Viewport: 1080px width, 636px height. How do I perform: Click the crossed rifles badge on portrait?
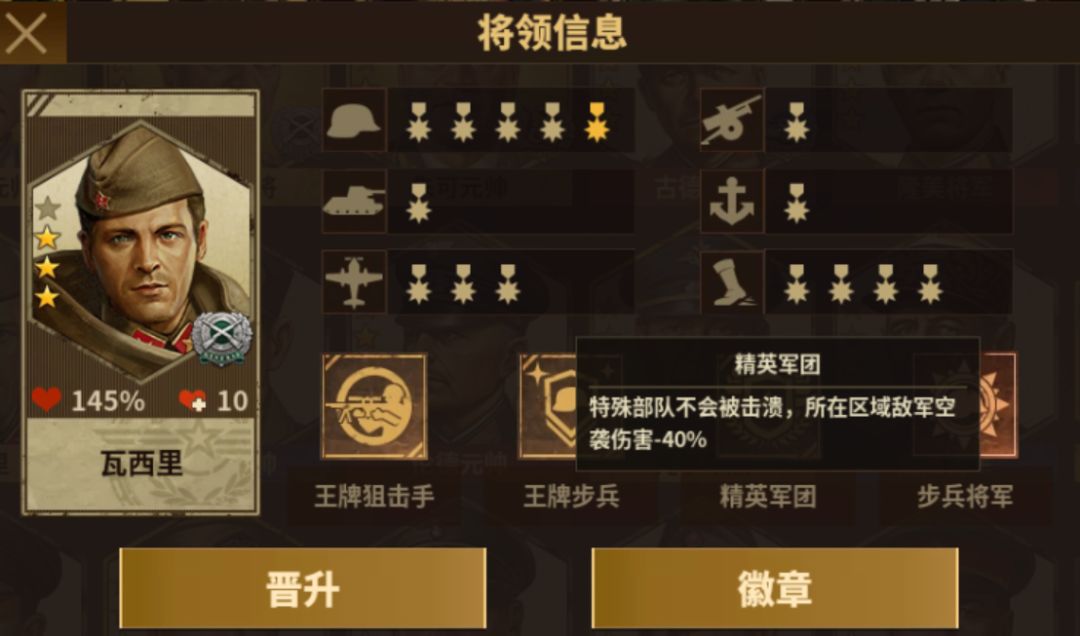point(221,338)
